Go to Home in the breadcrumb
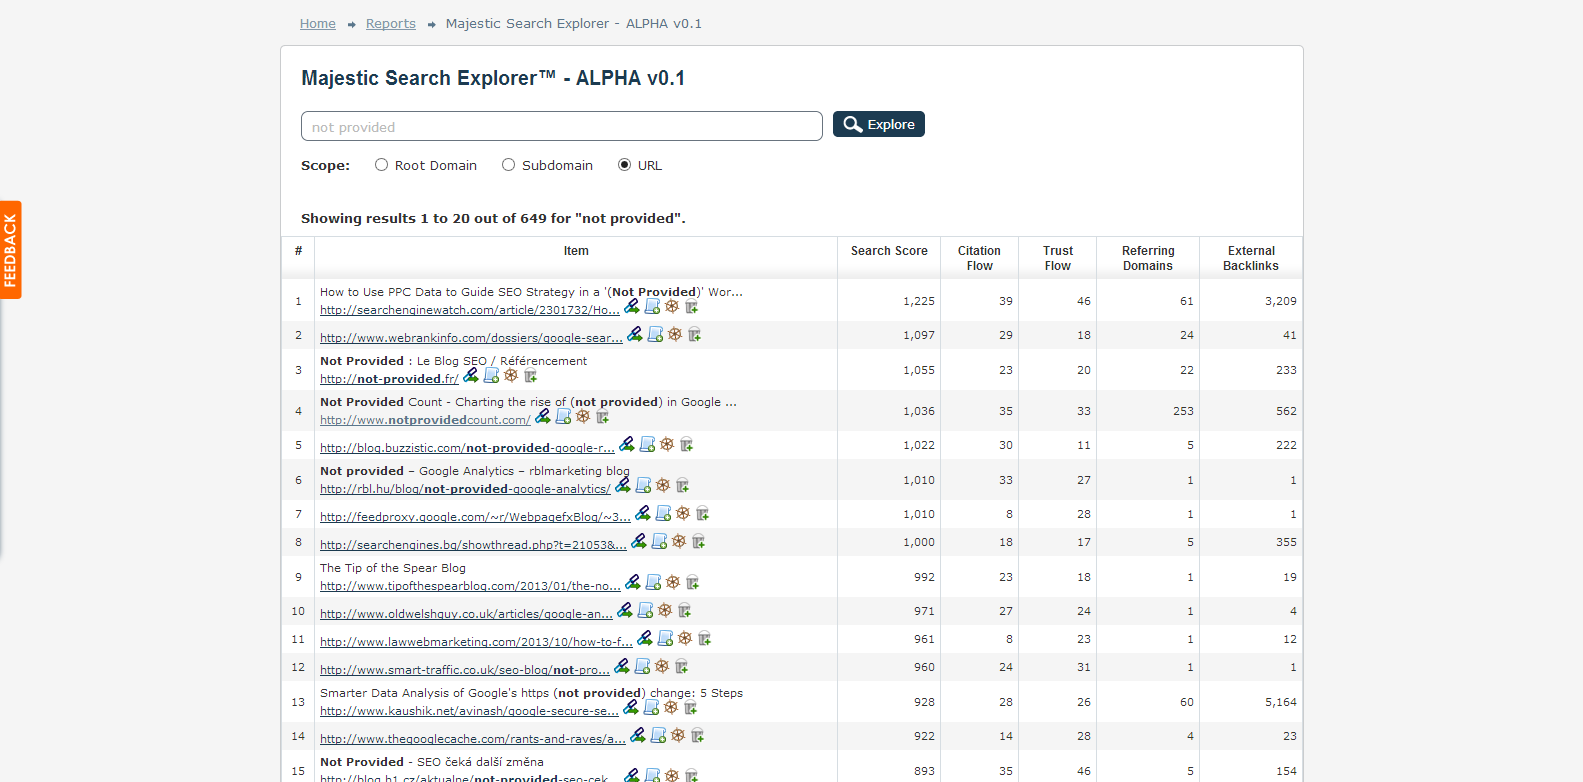1583x782 pixels. point(317,24)
